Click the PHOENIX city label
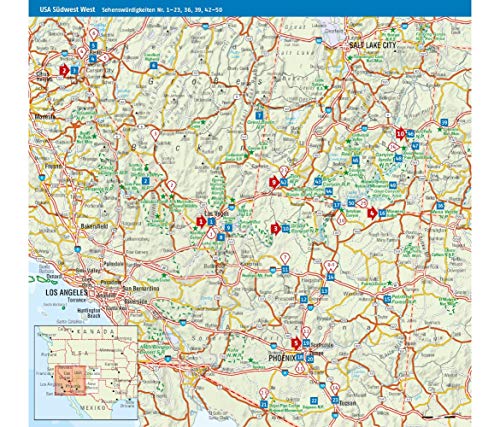This screenshot has height=427, width=500. pos(282,358)
